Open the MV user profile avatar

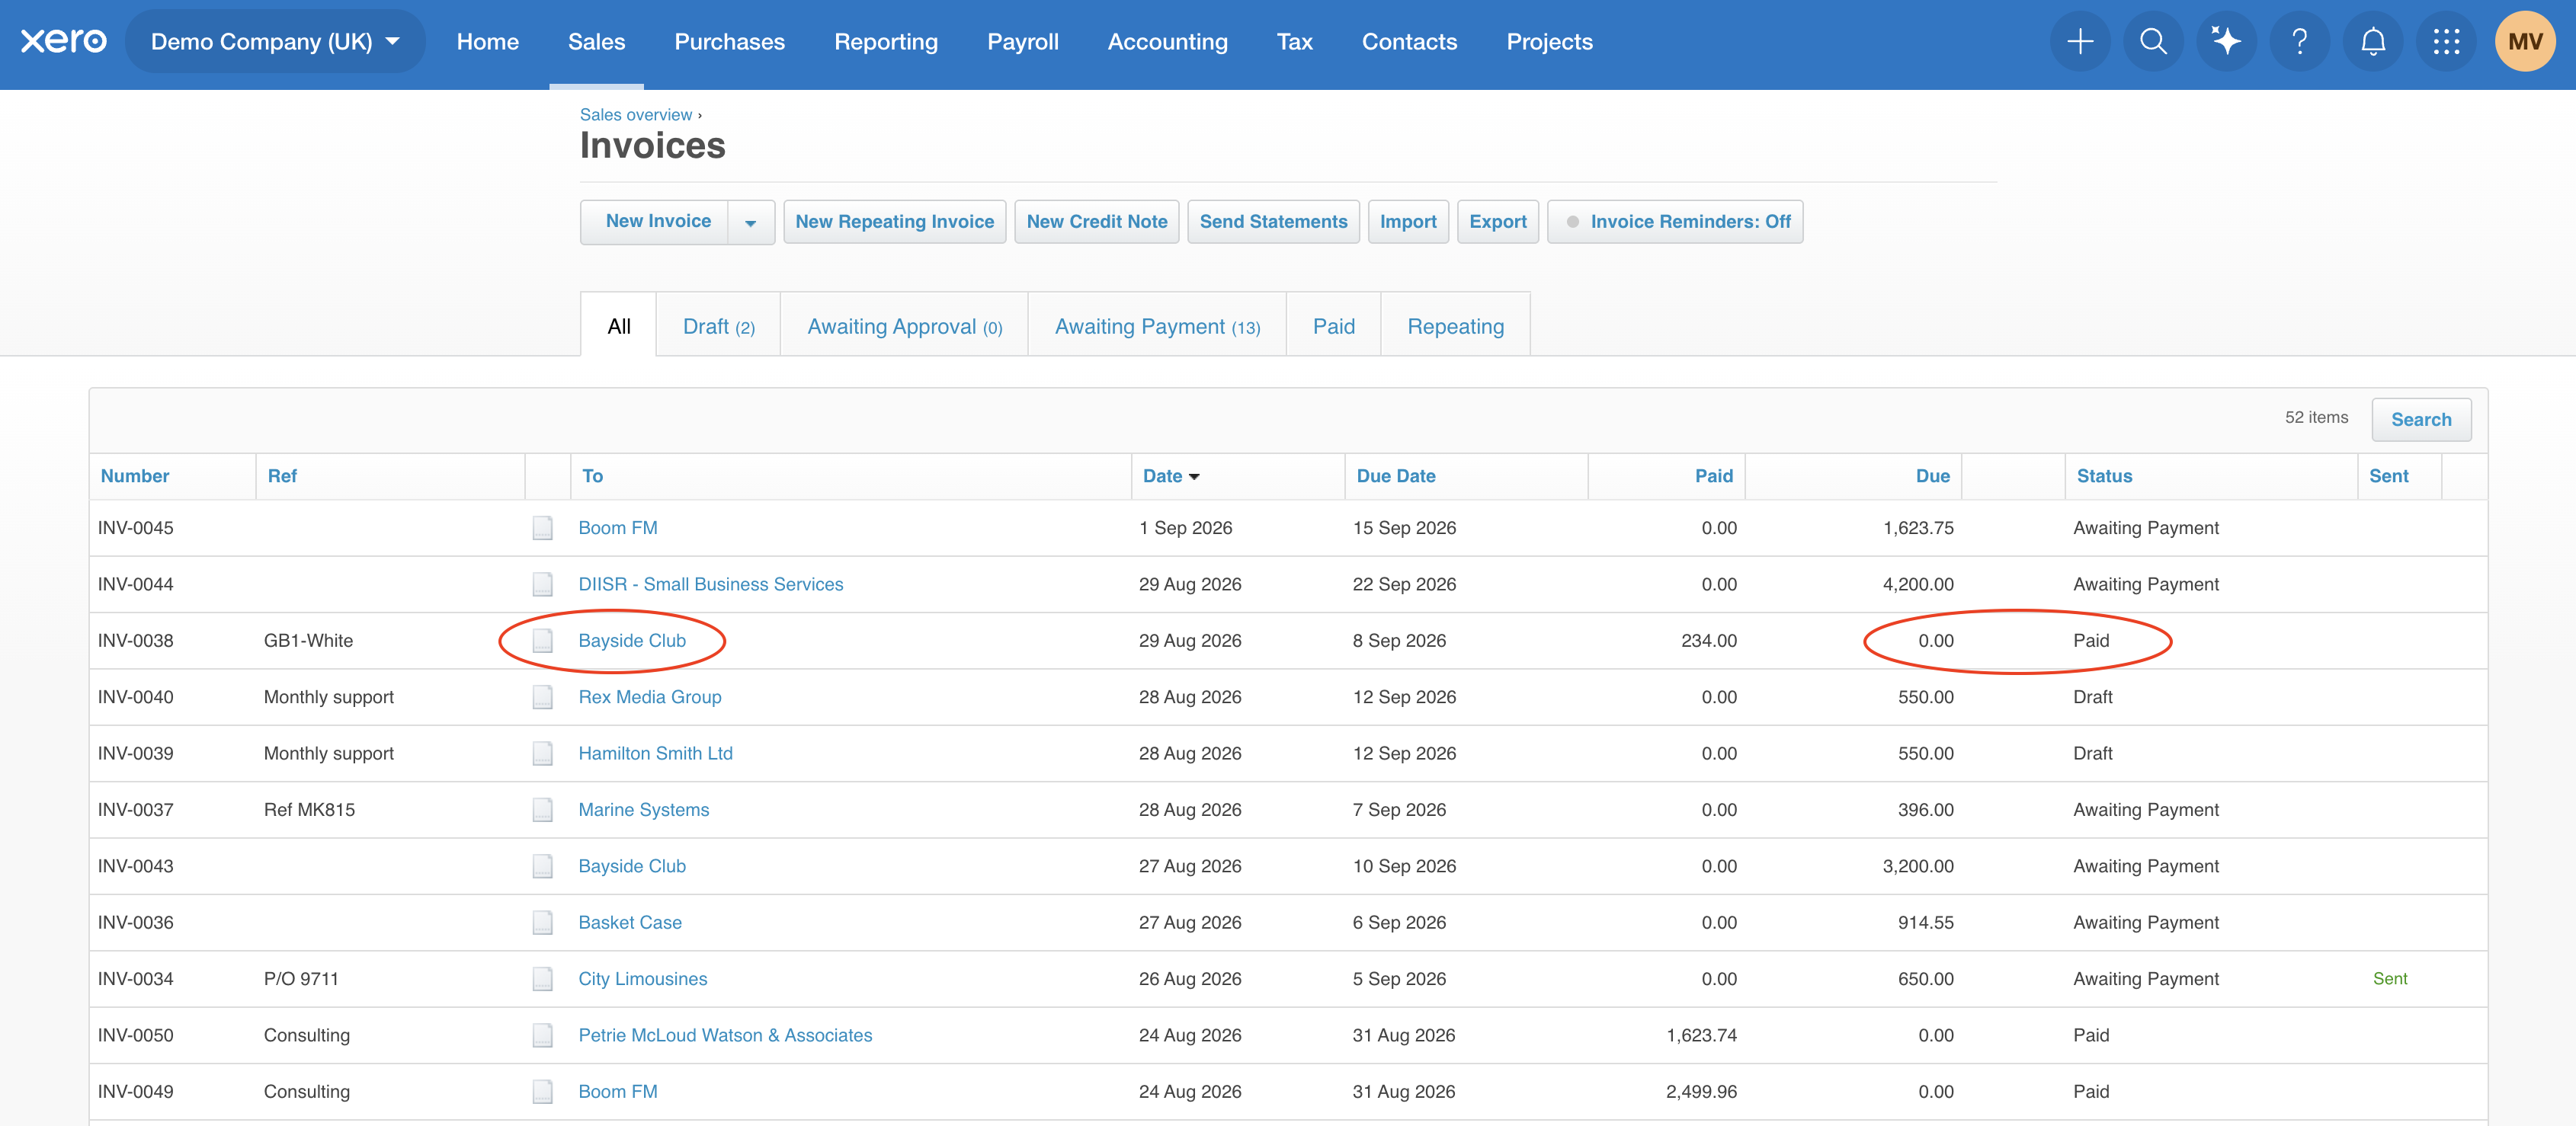pos(2525,41)
